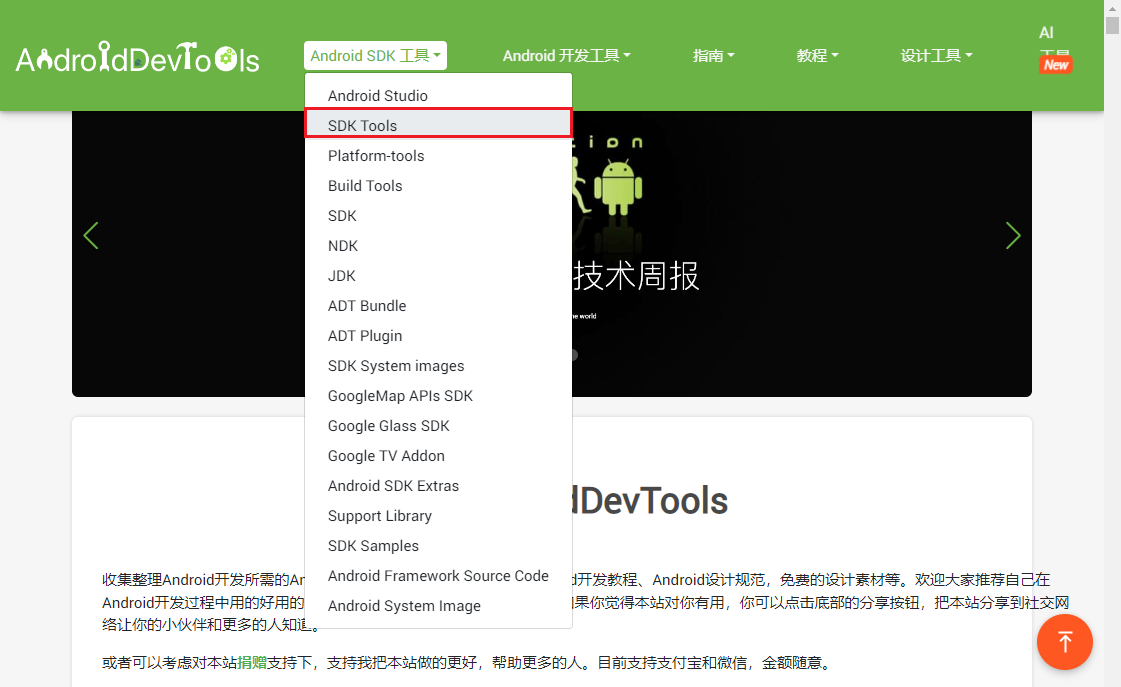1121x687 pixels.
Task: Select ADT Bundle menu entry
Action: pyautogui.click(x=438, y=306)
